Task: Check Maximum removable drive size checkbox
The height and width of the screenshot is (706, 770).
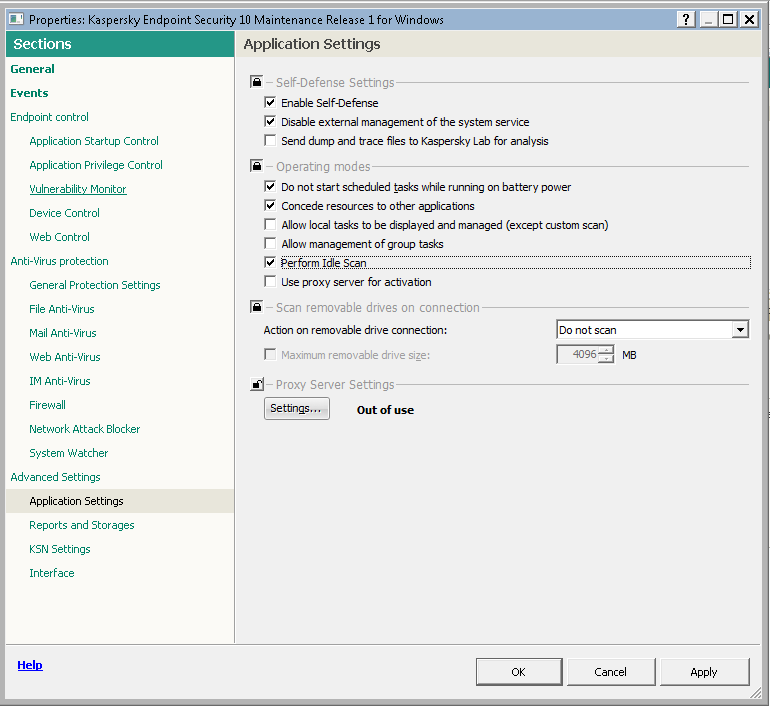Action: click(x=270, y=354)
